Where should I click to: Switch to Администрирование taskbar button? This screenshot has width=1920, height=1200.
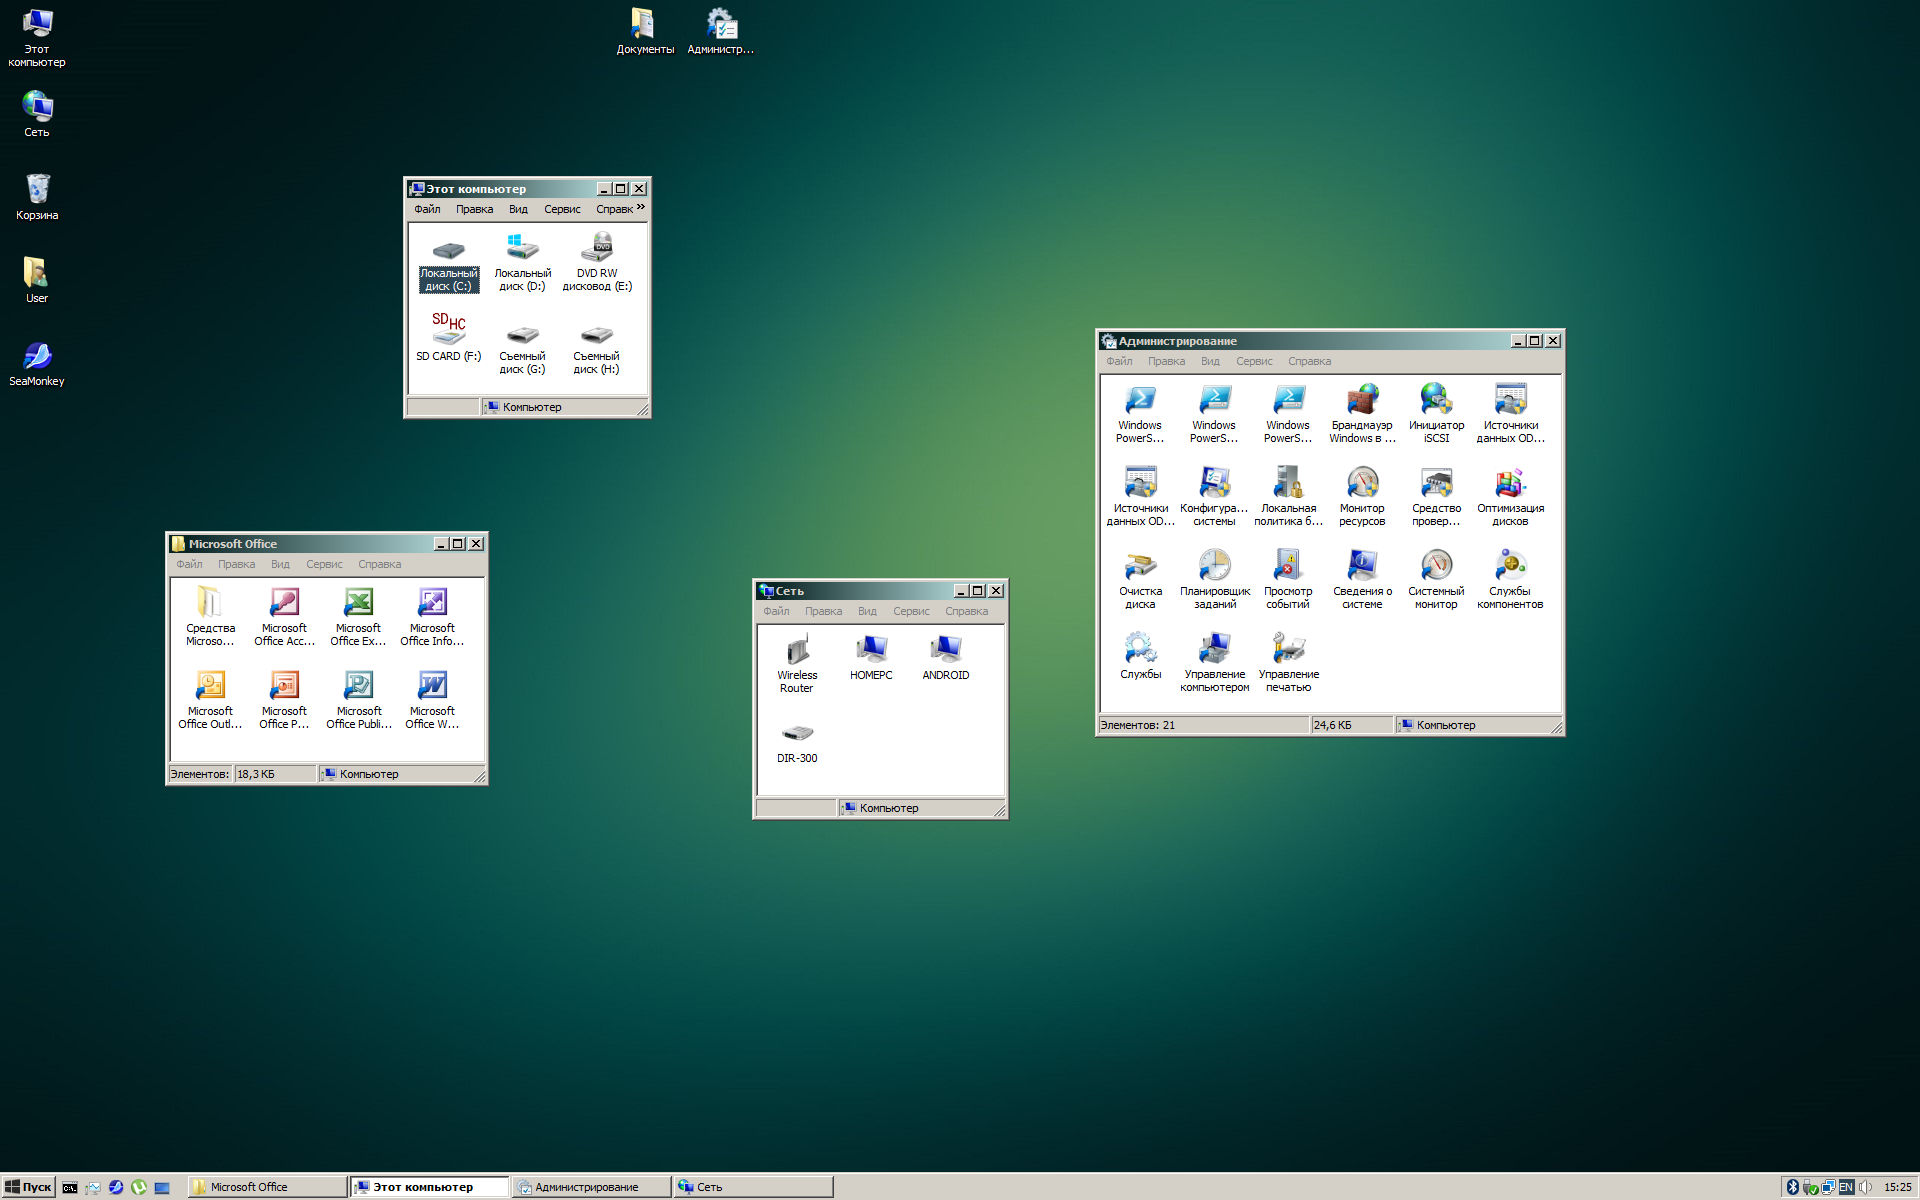tap(590, 1187)
